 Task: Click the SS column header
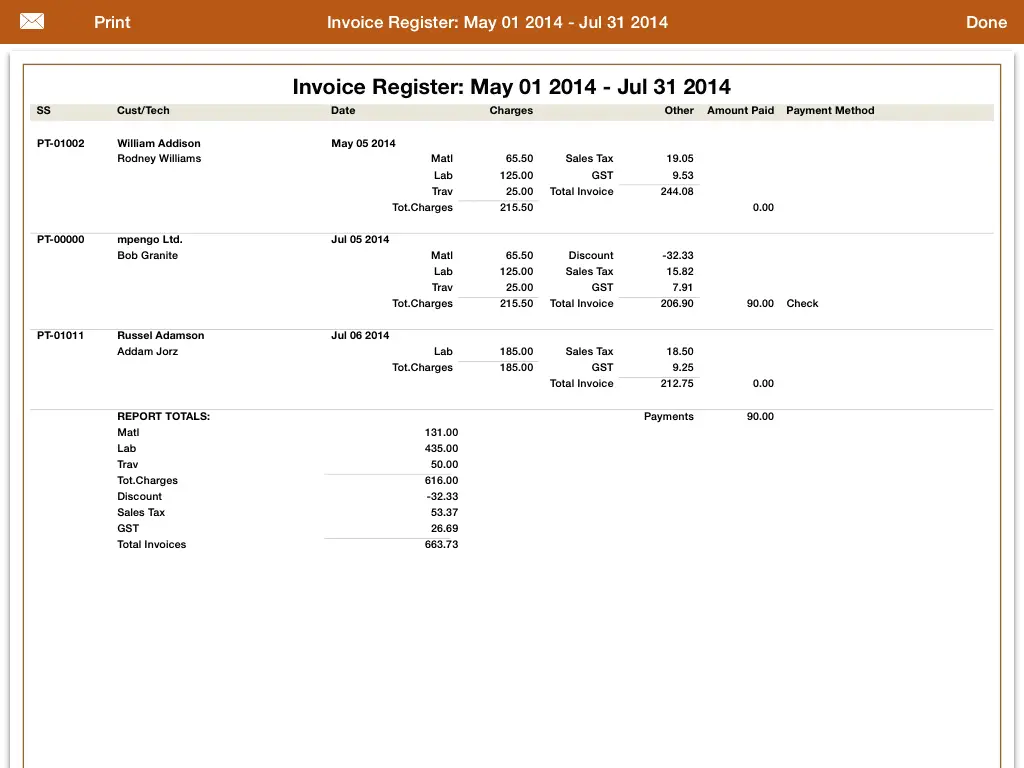click(x=44, y=110)
